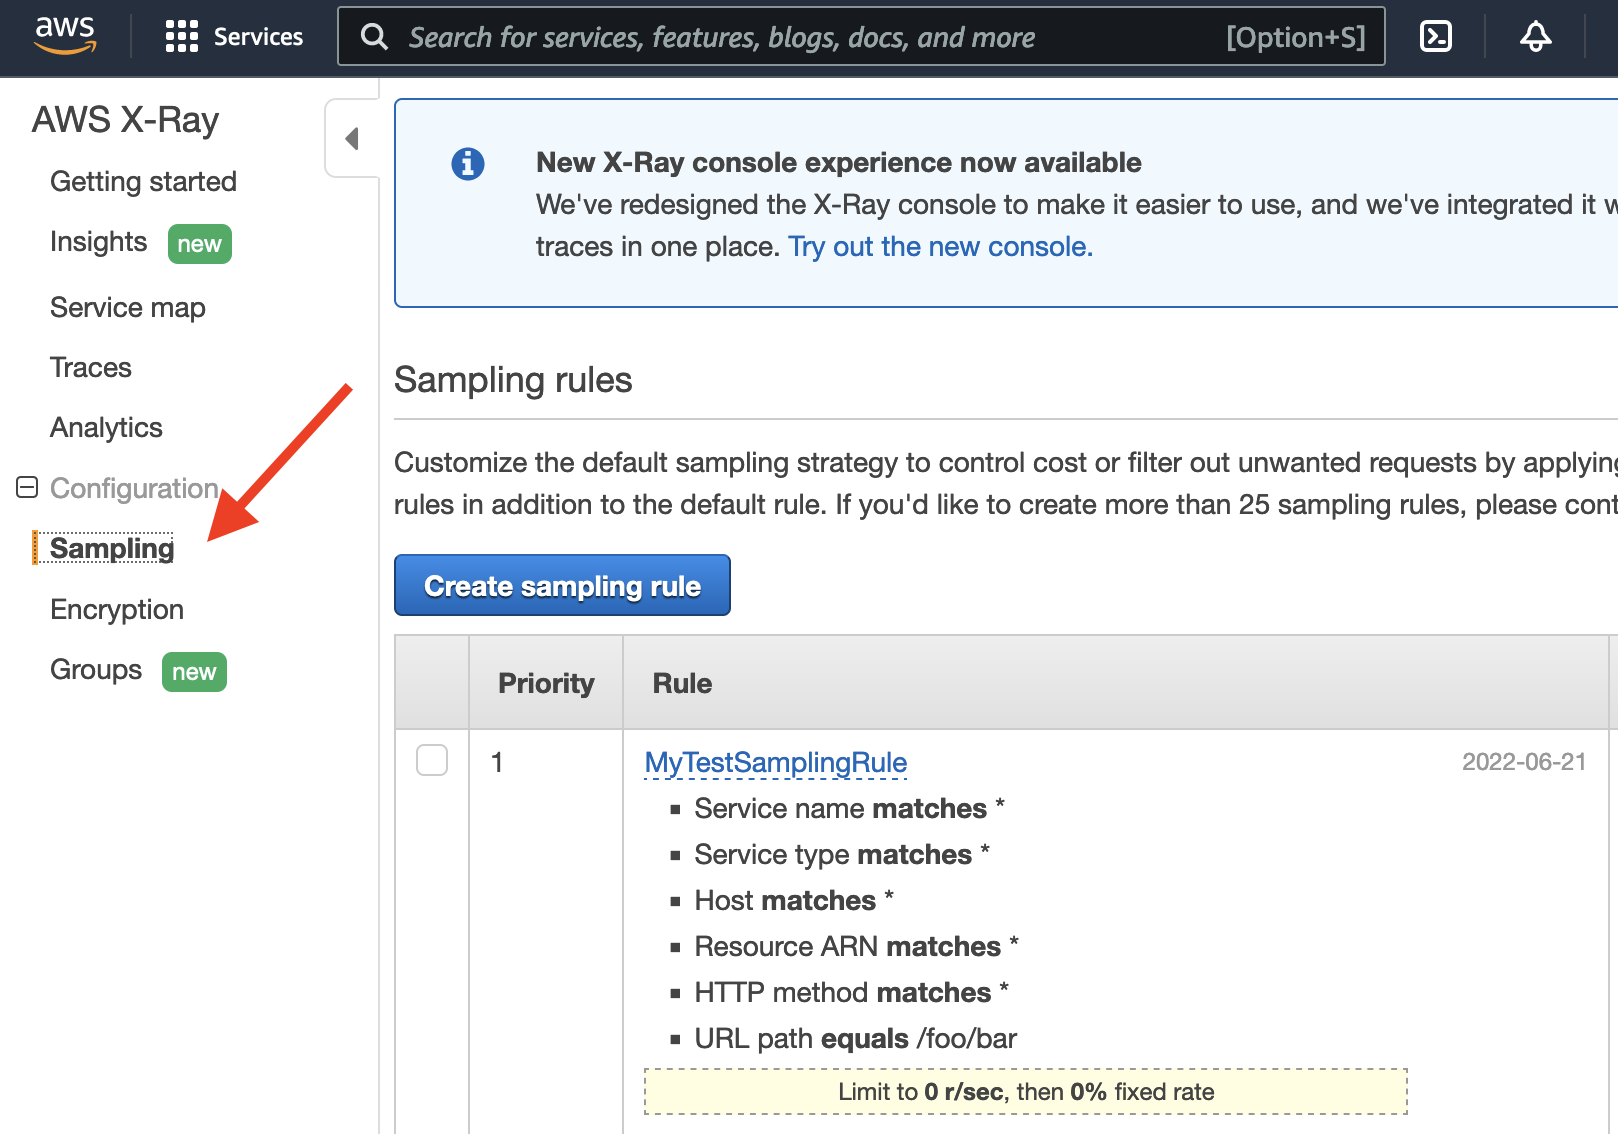Image resolution: width=1618 pixels, height=1134 pixels.
Task: Click 'Resource ARN matches *' line
Action: 857,947
